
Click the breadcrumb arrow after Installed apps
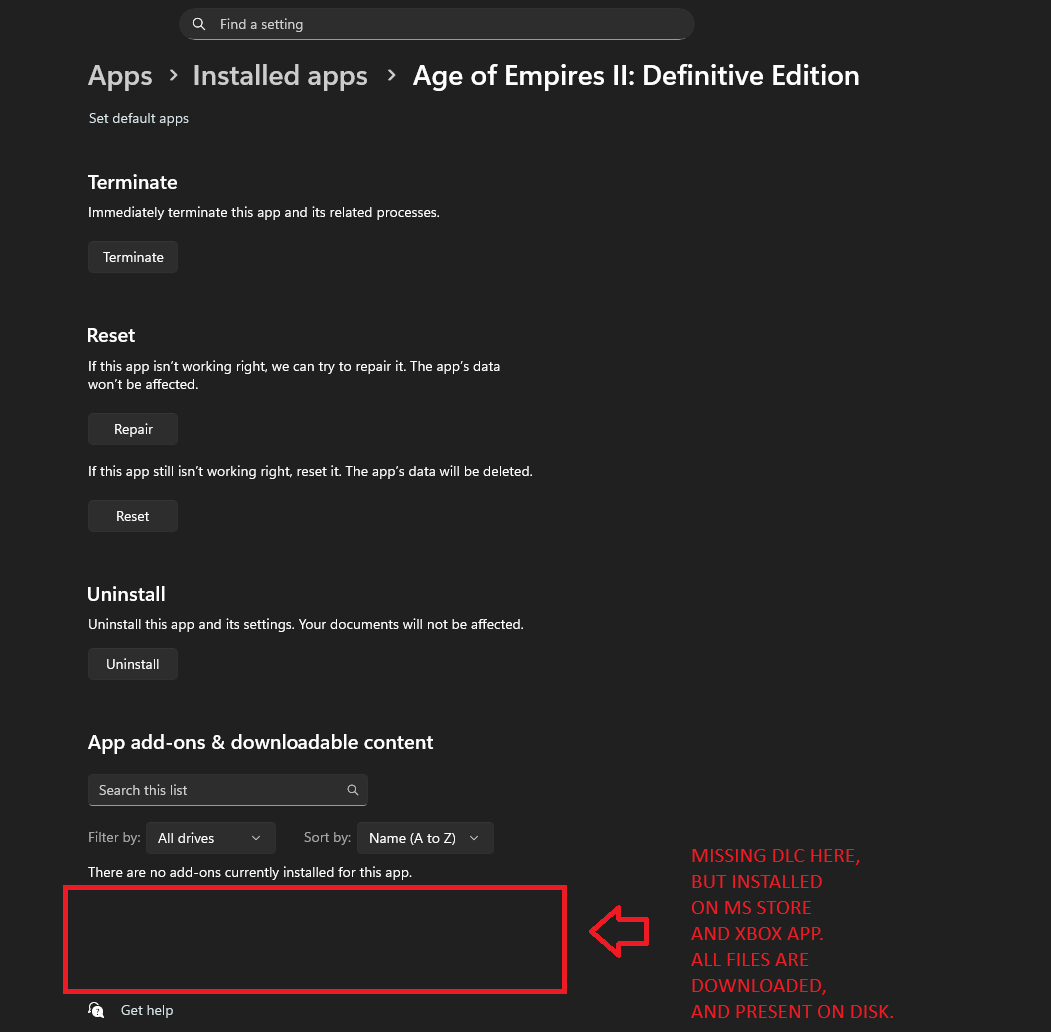coord(390,75)
